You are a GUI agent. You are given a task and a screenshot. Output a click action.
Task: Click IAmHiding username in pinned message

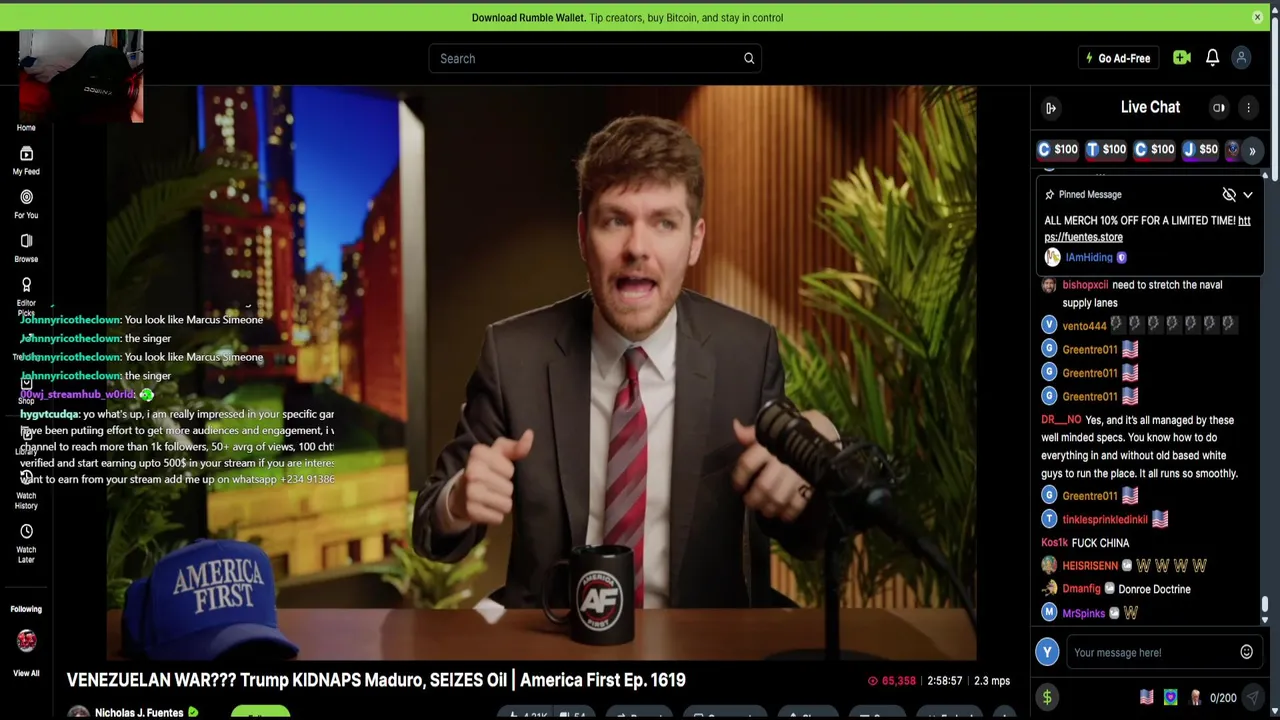point(1088,257)
